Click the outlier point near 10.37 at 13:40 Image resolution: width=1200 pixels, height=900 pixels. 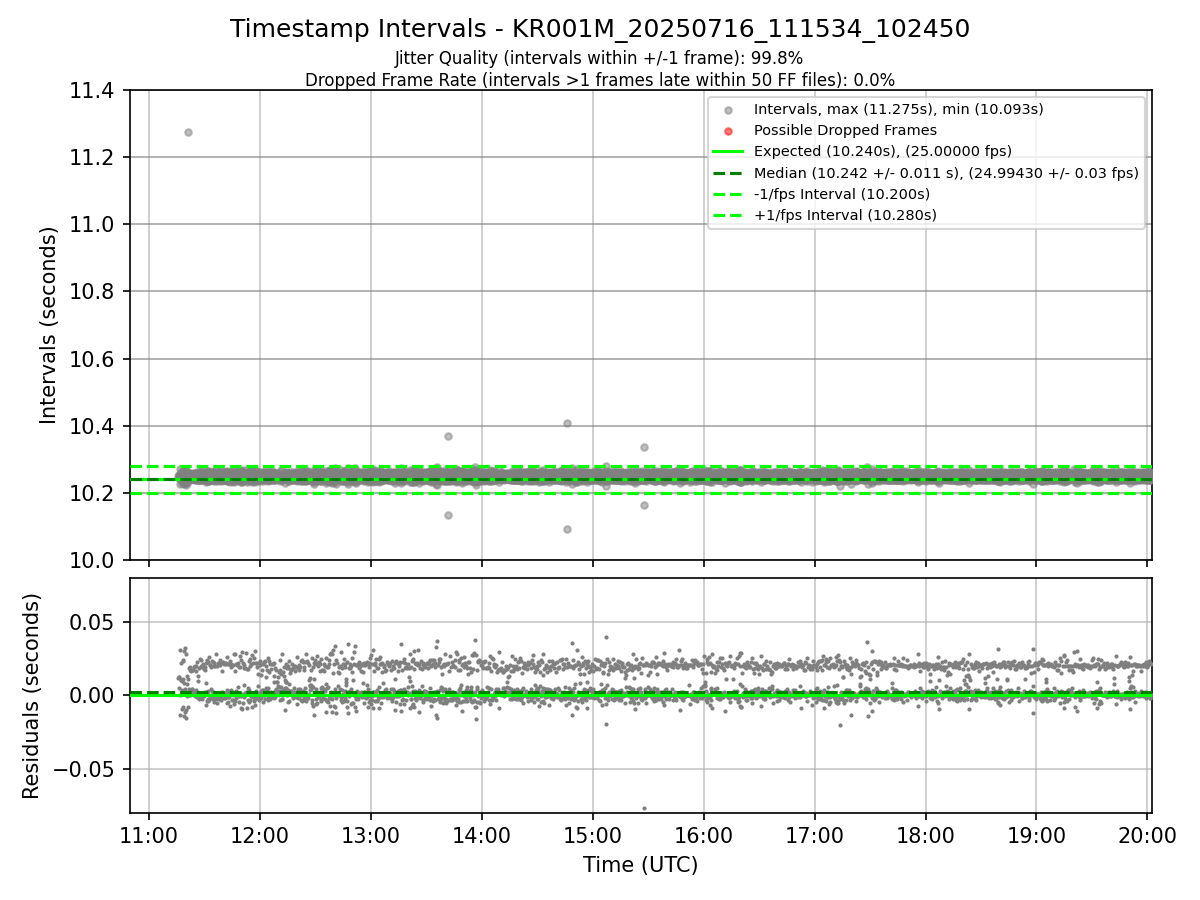coord(448,436)
